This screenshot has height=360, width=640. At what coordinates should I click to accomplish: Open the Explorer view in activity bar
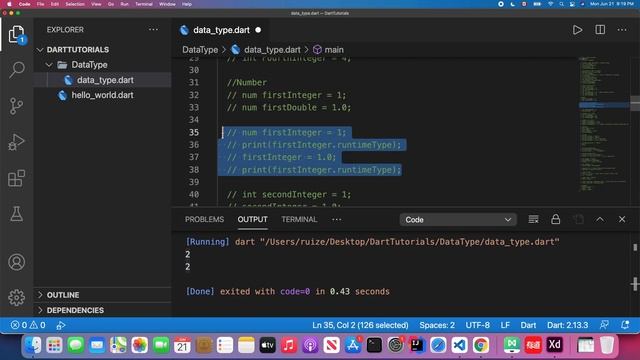pyautogui.click(x=16, y=34)
